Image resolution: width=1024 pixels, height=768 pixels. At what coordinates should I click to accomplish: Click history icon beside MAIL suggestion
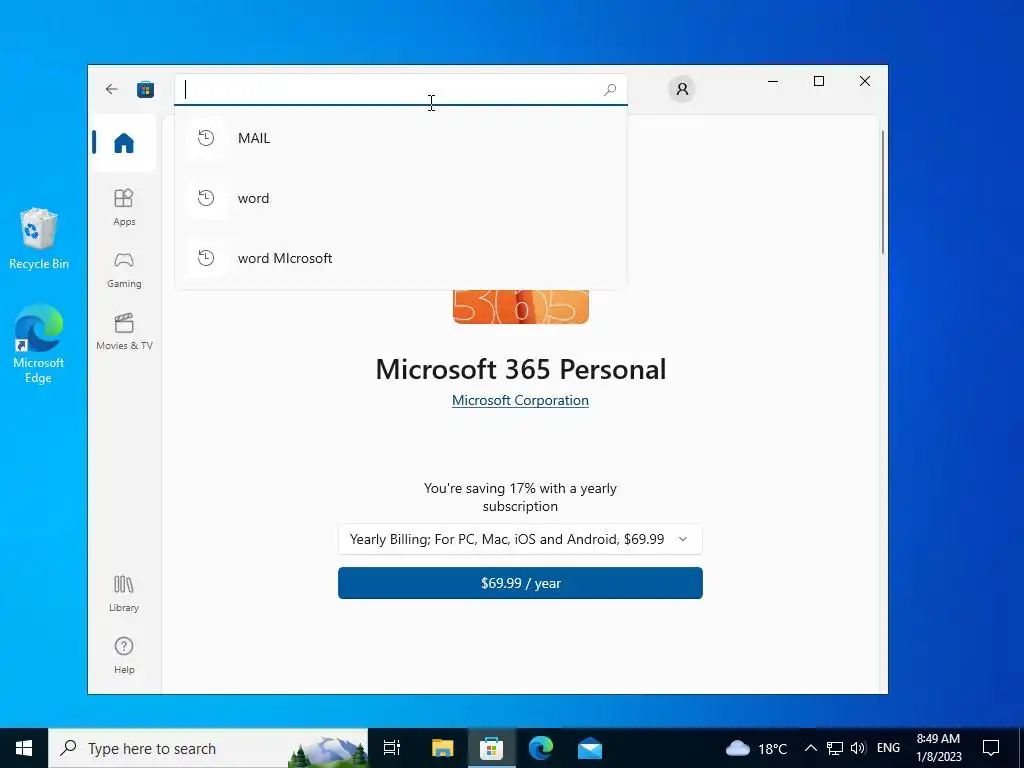206,138
